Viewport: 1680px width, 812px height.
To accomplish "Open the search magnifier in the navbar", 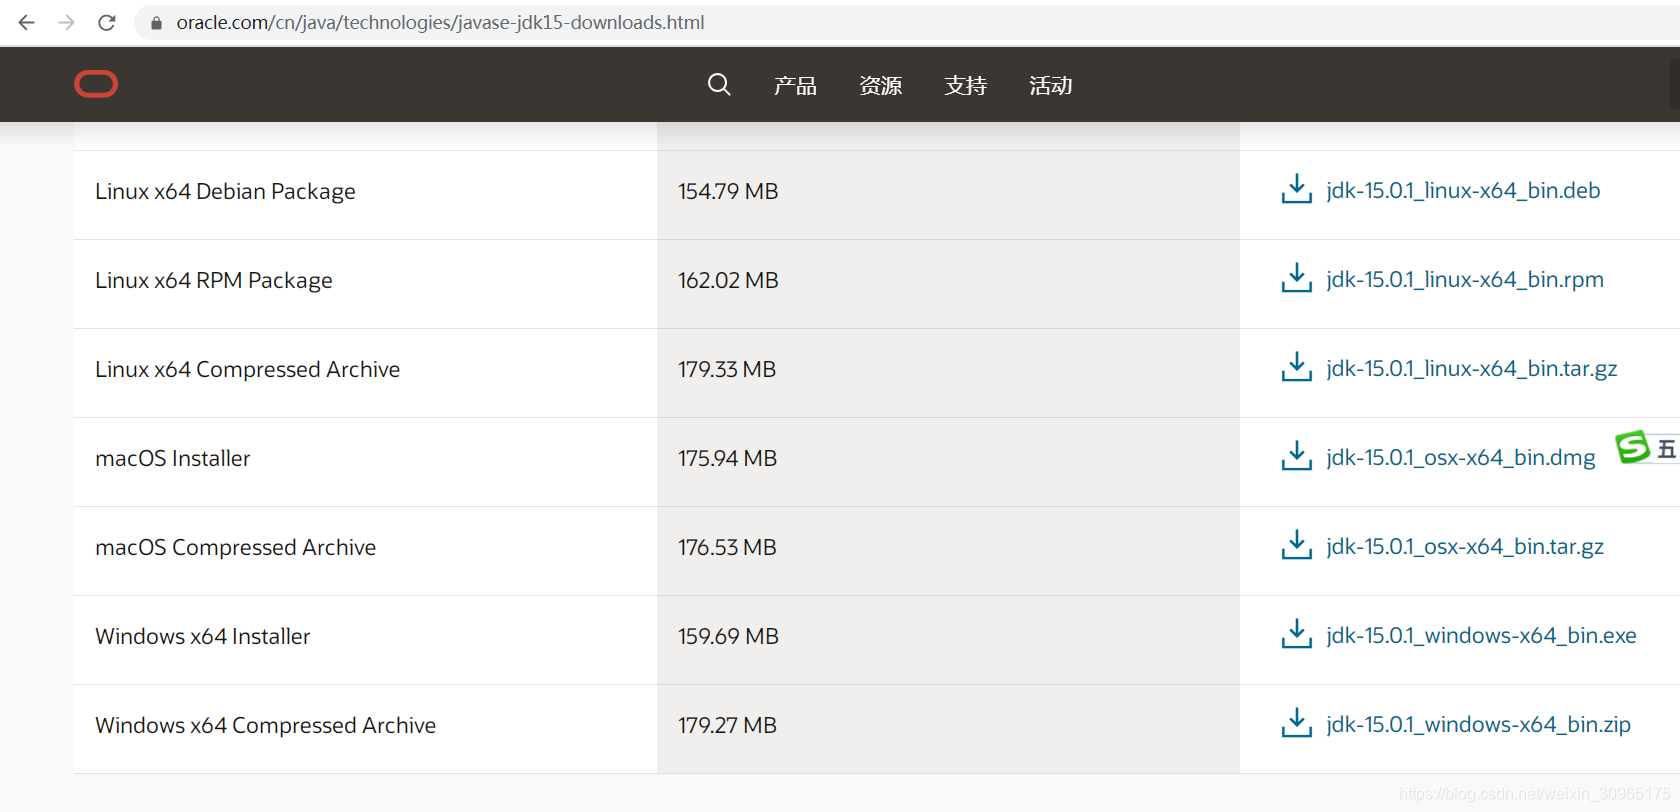I will tap(719, 84).
